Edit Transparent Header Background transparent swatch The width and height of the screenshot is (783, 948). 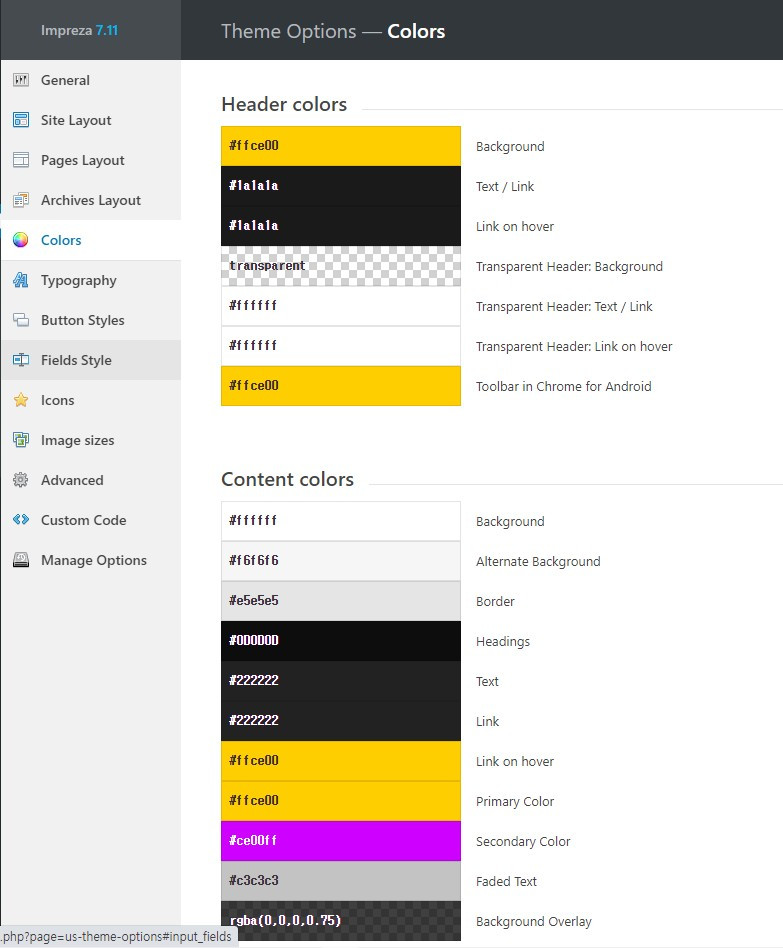click(341, 265)
